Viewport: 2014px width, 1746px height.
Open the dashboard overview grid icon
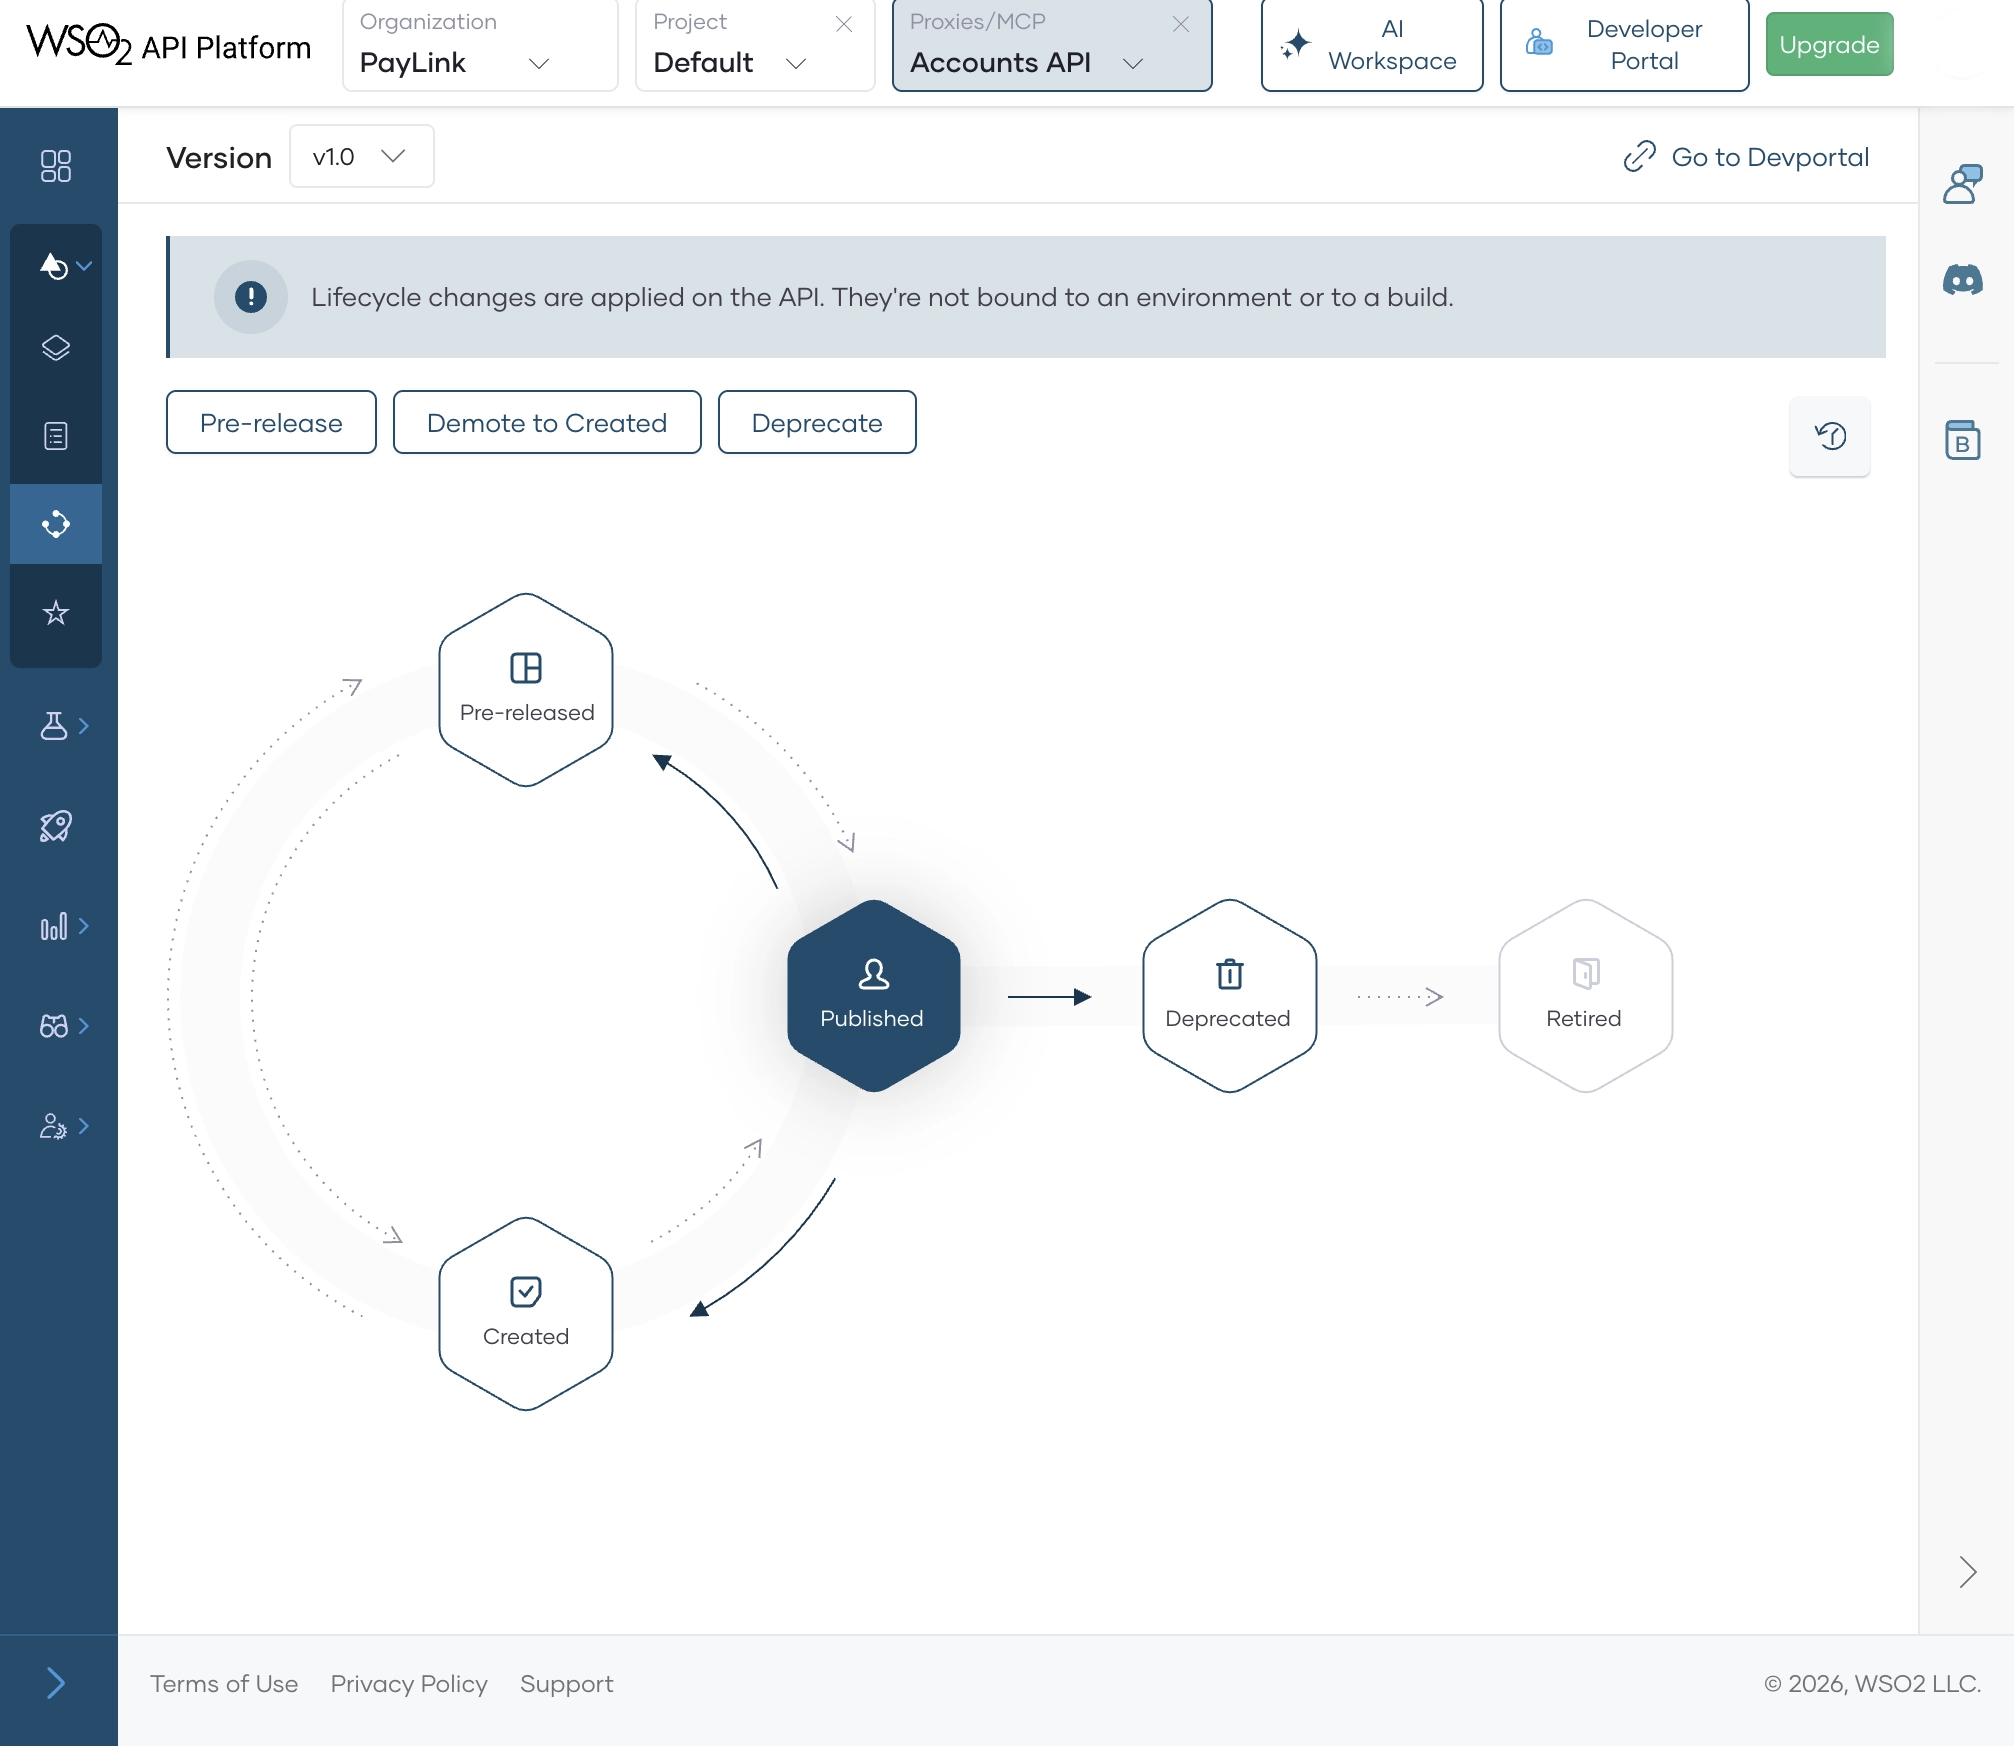[56, 166]
